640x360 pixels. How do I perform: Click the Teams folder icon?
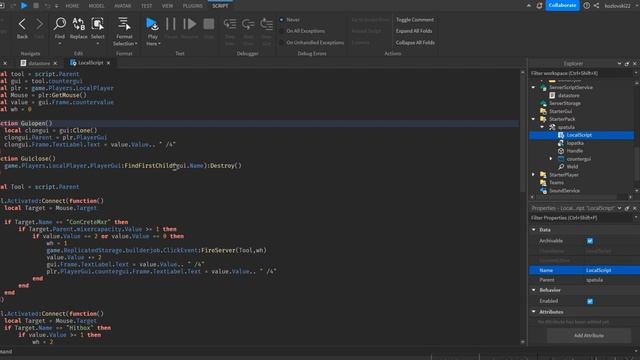543,182
